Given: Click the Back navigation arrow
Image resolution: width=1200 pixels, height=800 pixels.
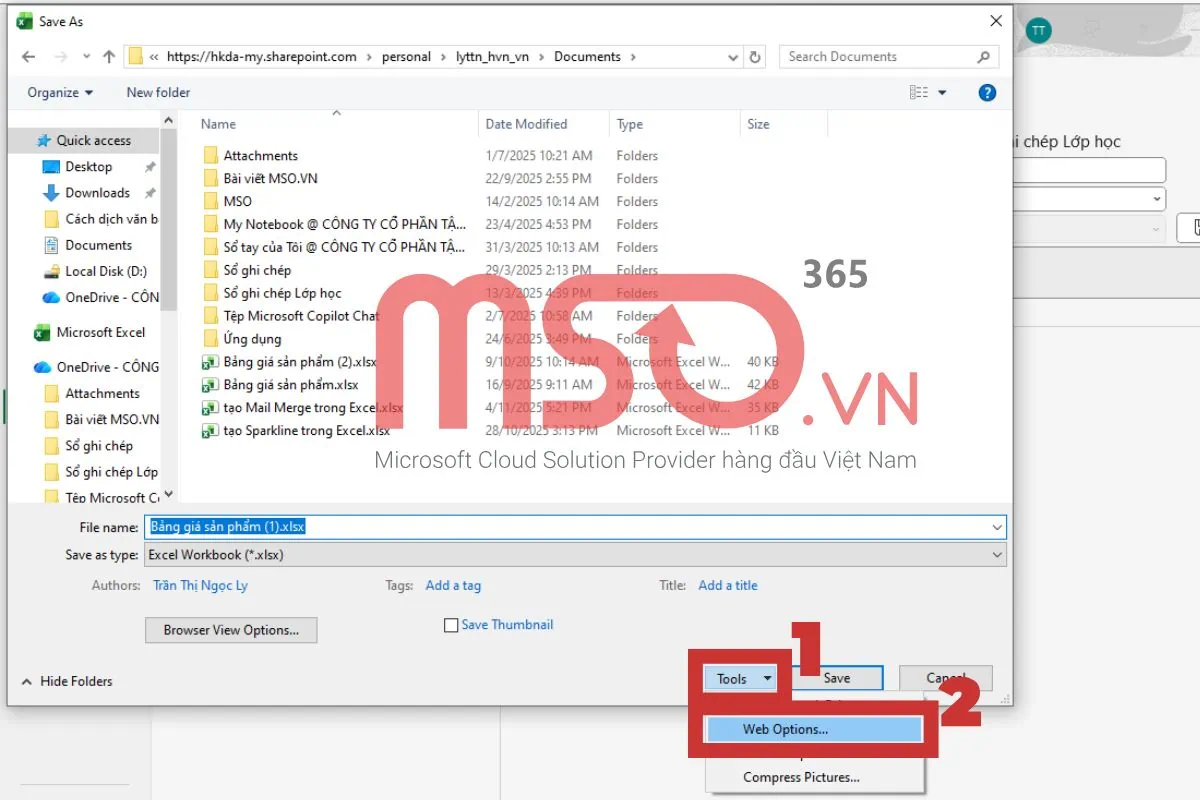Looking at the screenshot, I should (x=28, y=56).
